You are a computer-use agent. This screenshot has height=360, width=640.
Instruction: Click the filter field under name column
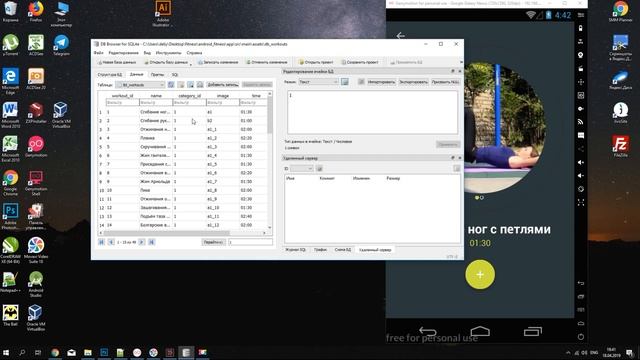156,102
